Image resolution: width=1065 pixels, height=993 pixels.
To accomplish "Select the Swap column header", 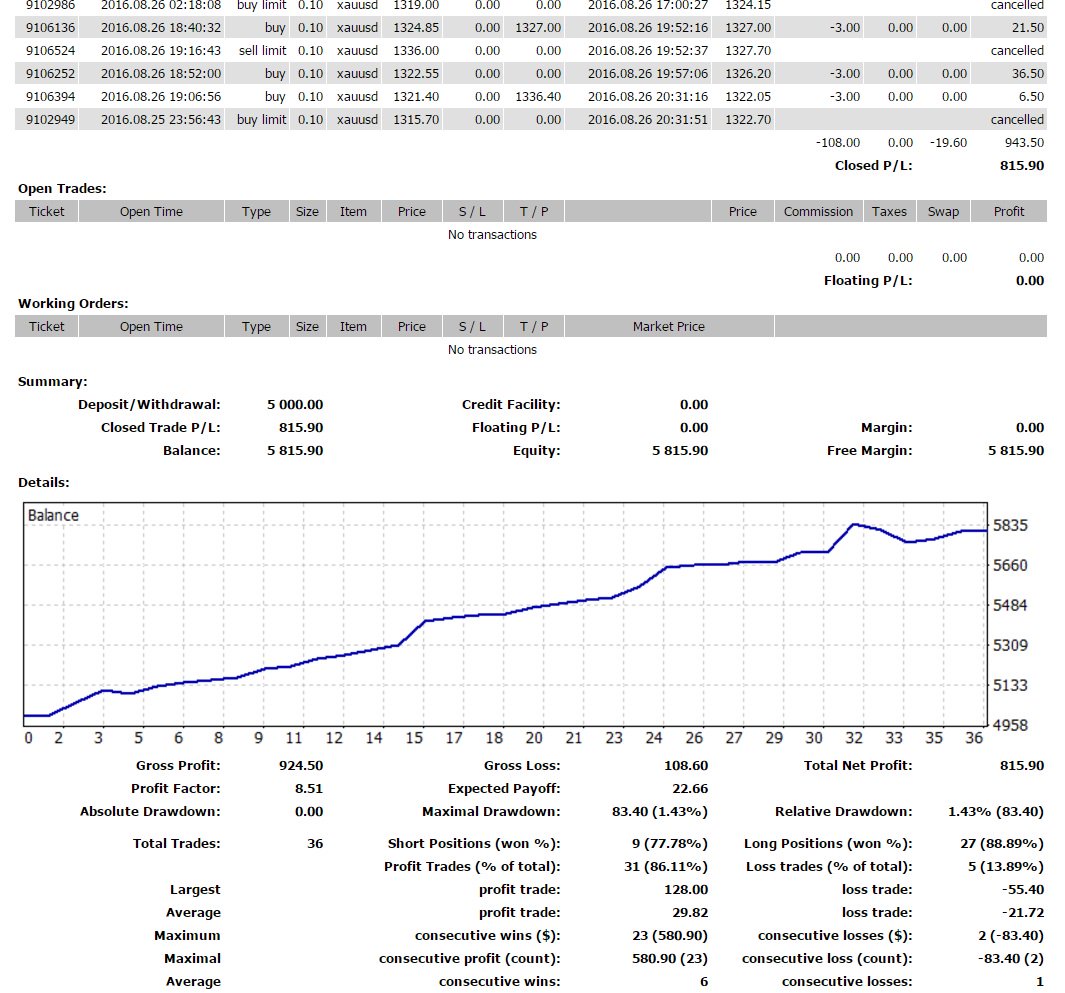I will [943, 212].
